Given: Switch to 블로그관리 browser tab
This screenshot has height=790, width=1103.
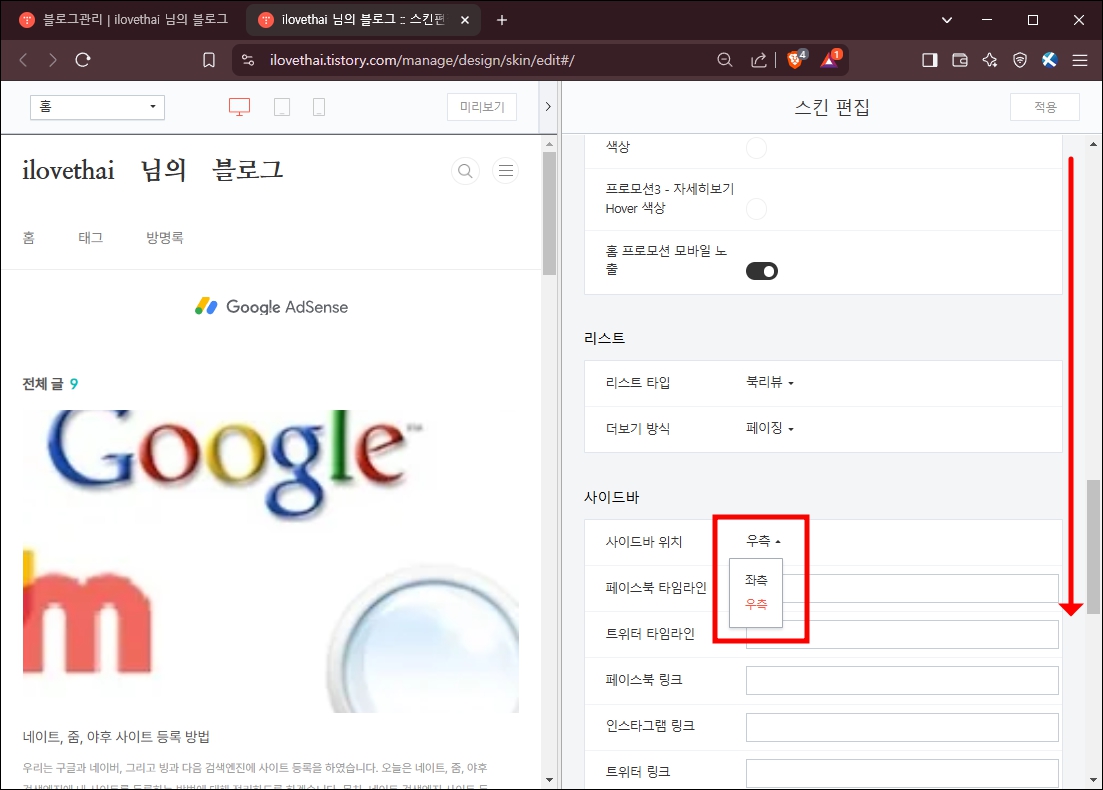Looking at the screenshot, I should click(x=125, y=20).
